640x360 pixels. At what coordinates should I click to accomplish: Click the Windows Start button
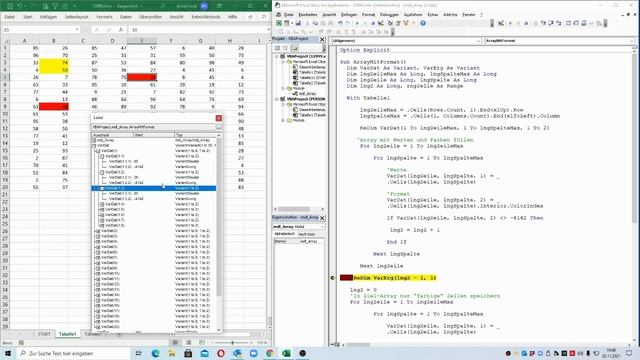click(8, 353)
